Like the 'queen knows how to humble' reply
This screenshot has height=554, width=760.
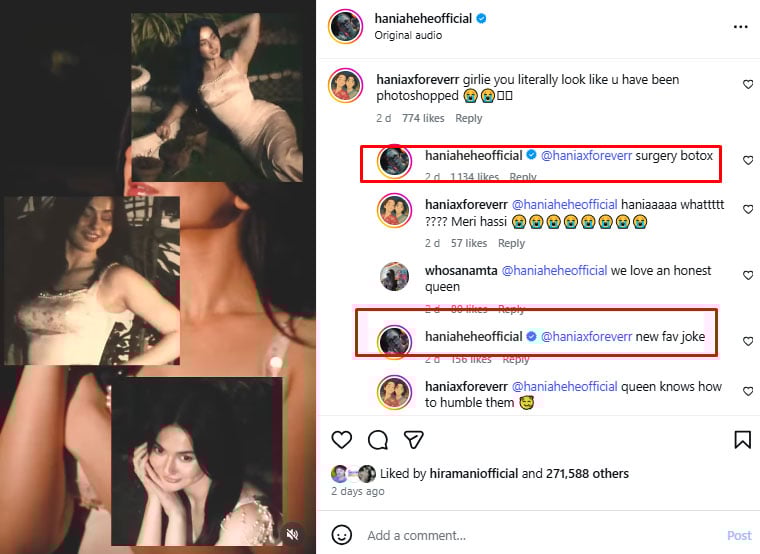pyautogui.click(x=748, y=393)
